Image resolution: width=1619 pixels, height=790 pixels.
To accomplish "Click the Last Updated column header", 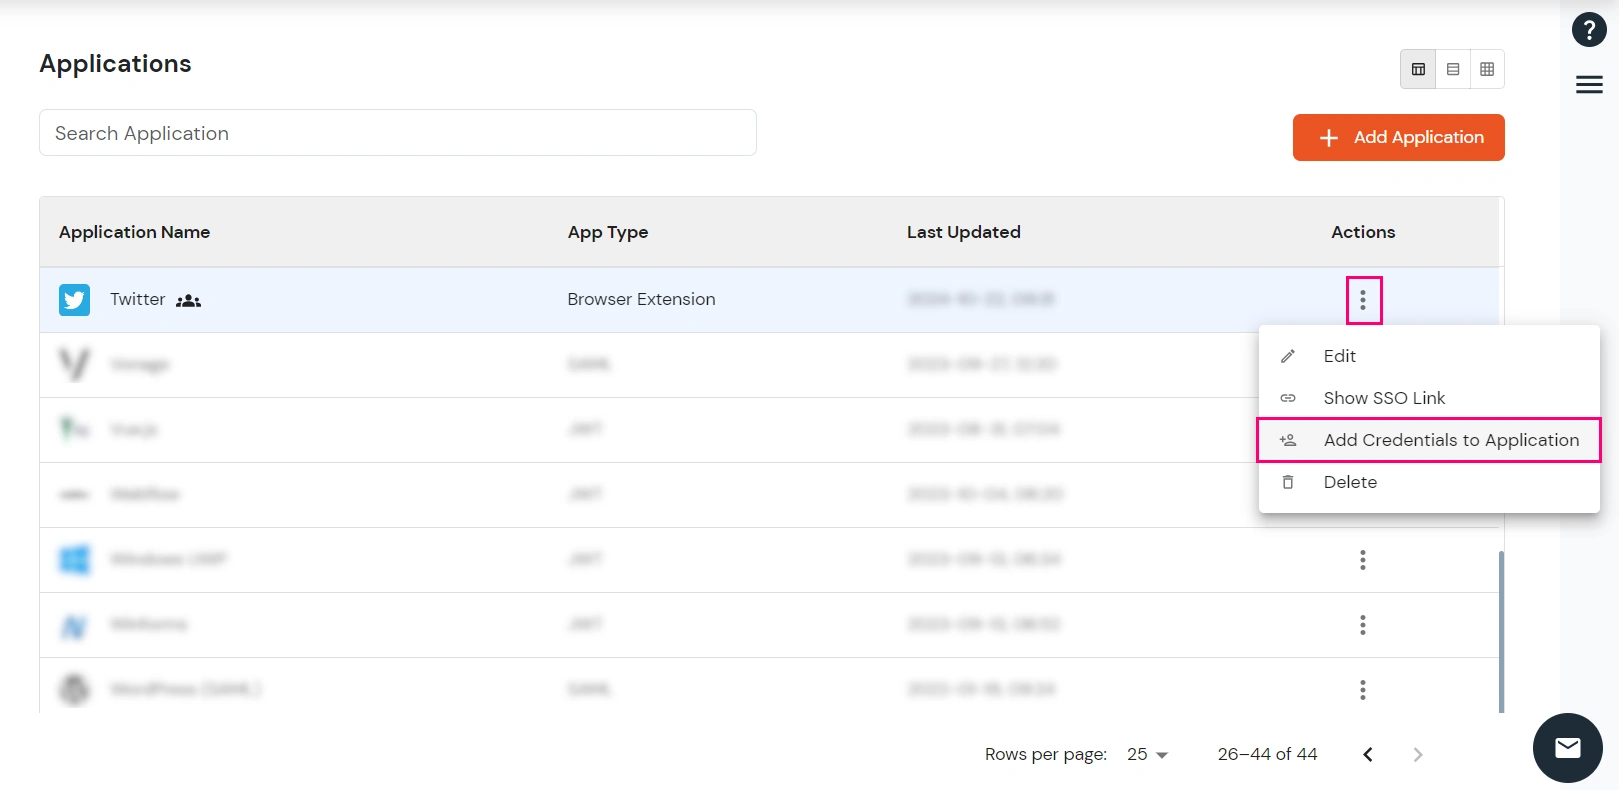I will (x=964, y=232).
